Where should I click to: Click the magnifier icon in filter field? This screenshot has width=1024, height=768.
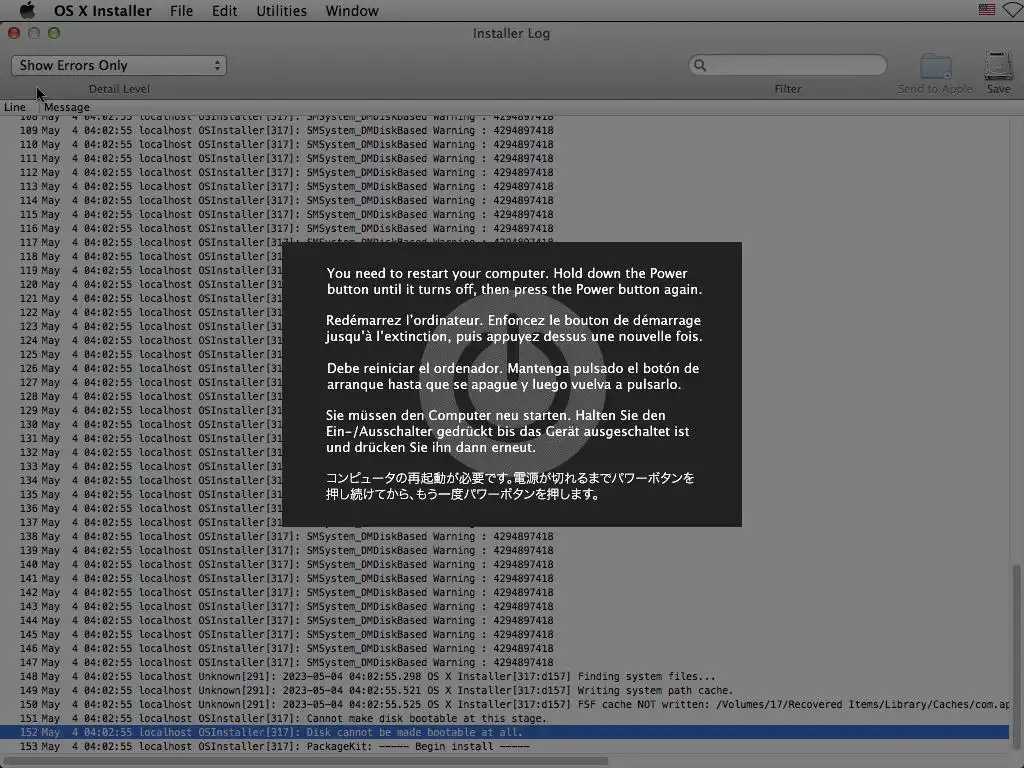(700, 65)
